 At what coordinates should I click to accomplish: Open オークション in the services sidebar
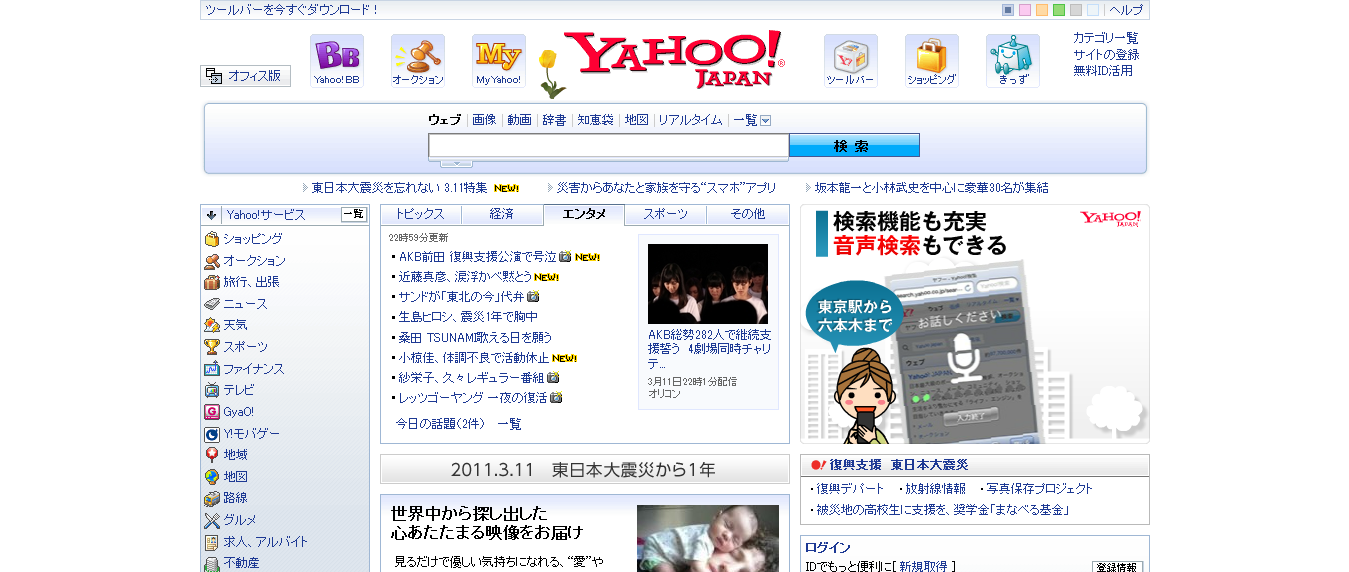tap(254, 261)
